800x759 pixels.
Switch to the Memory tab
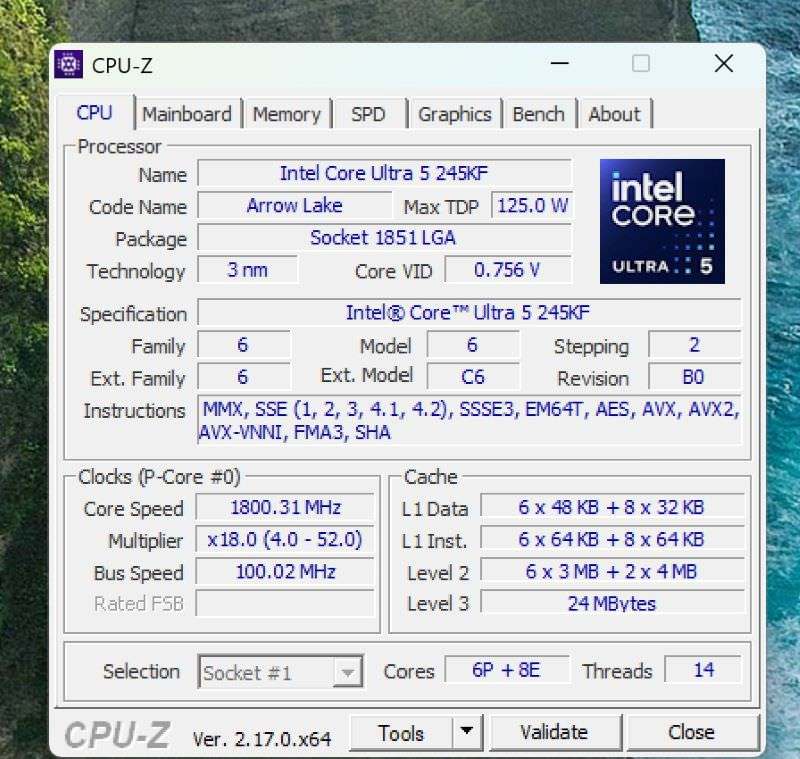click(x=286, y=114)
